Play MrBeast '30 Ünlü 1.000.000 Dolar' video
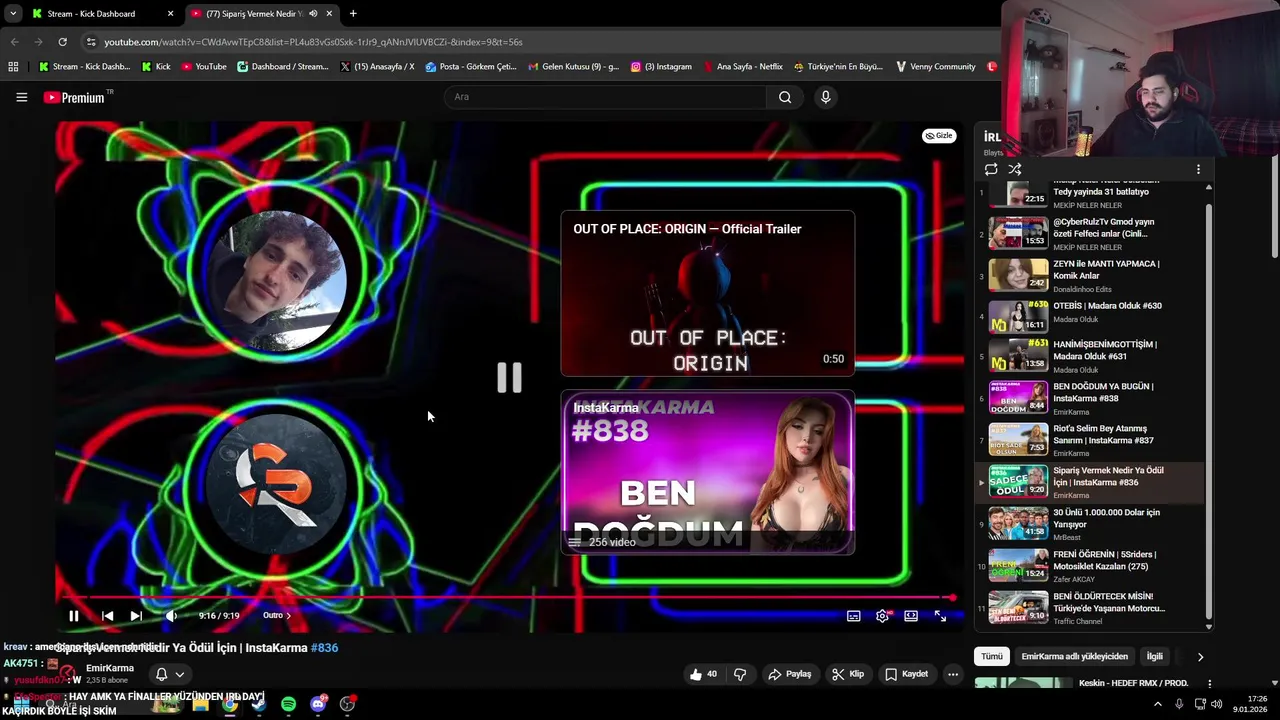Screen dimensions: 1280x720 click(x=1090, y=524)
